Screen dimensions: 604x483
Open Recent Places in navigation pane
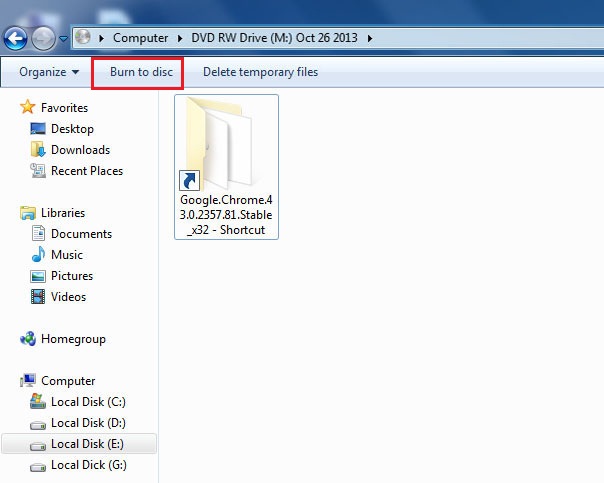point(87,171)
